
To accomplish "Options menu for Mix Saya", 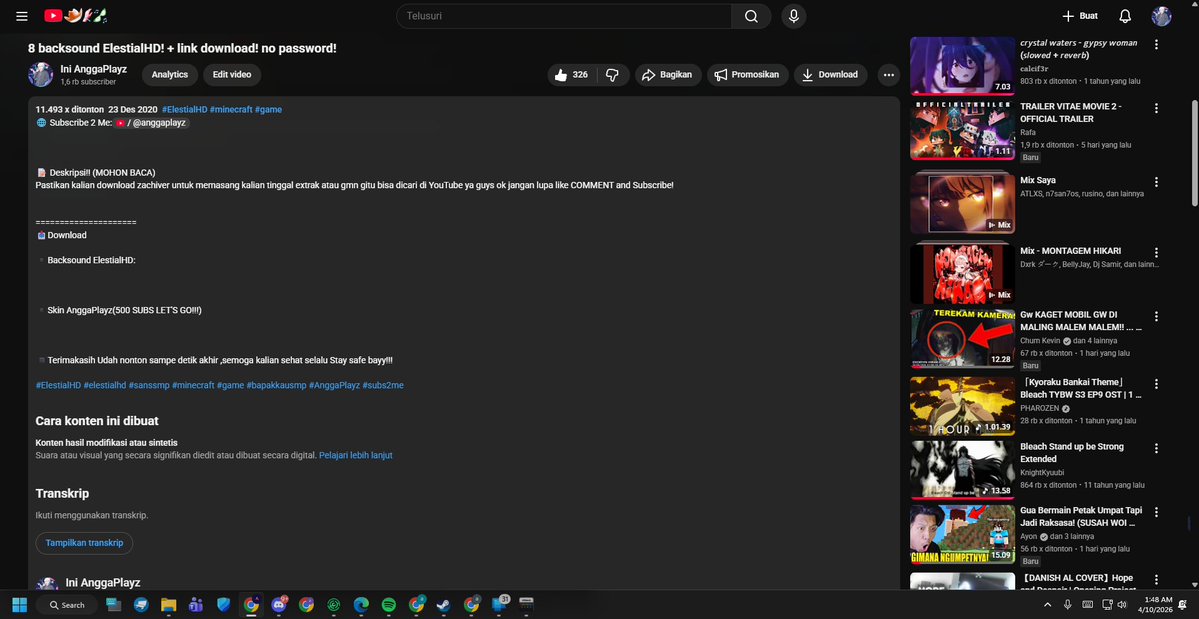I will tap(1156, 182).
